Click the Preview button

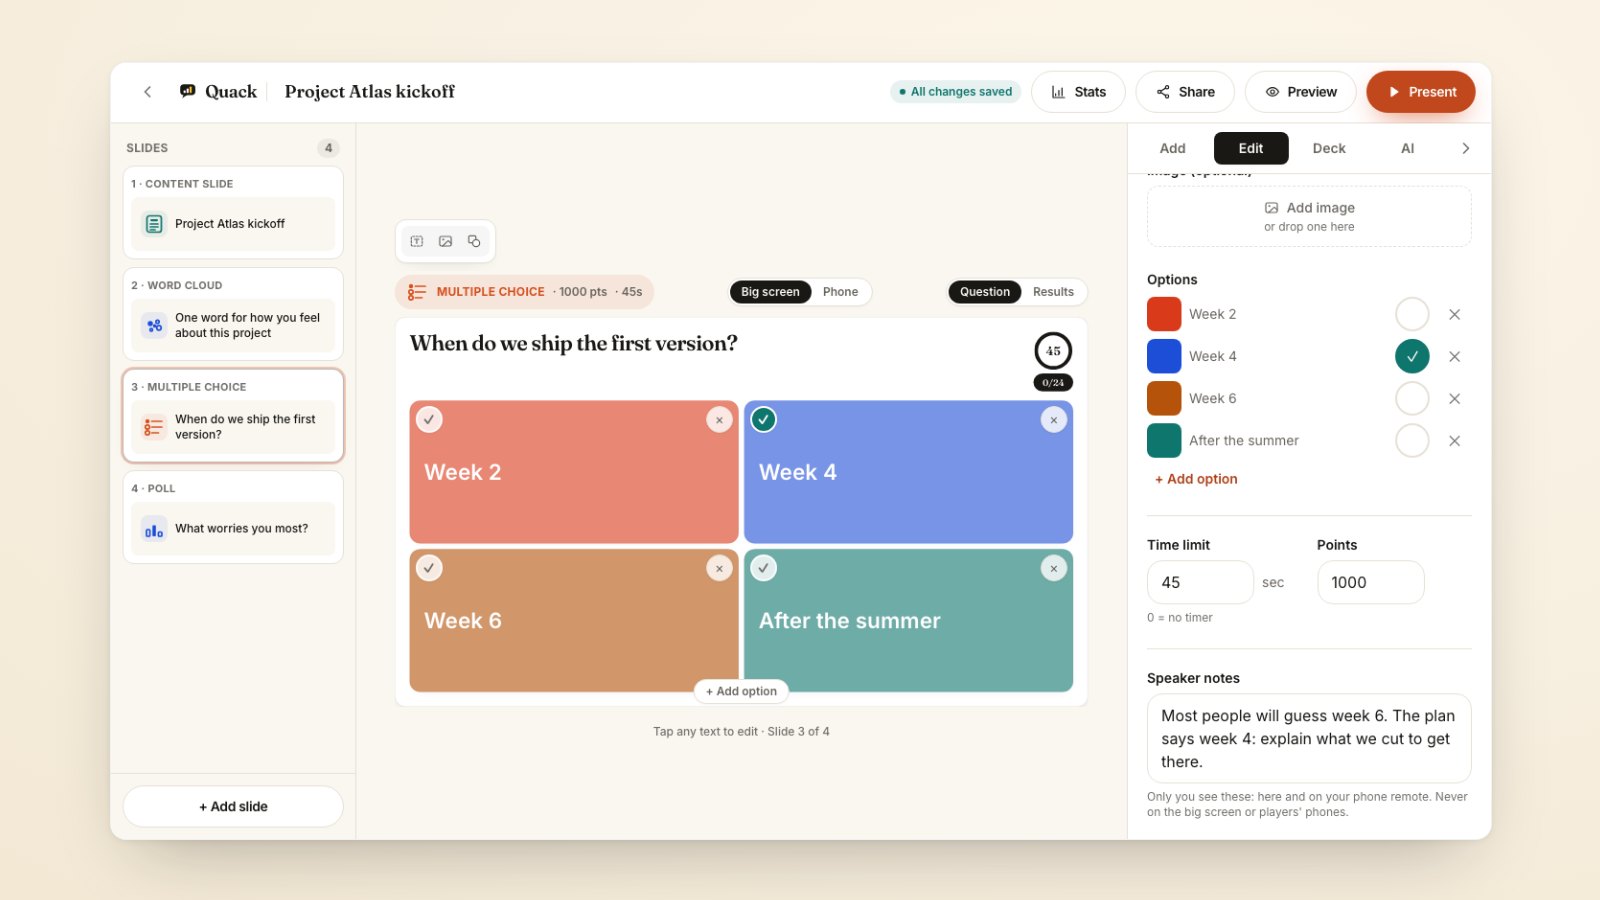coord(1301,92)
